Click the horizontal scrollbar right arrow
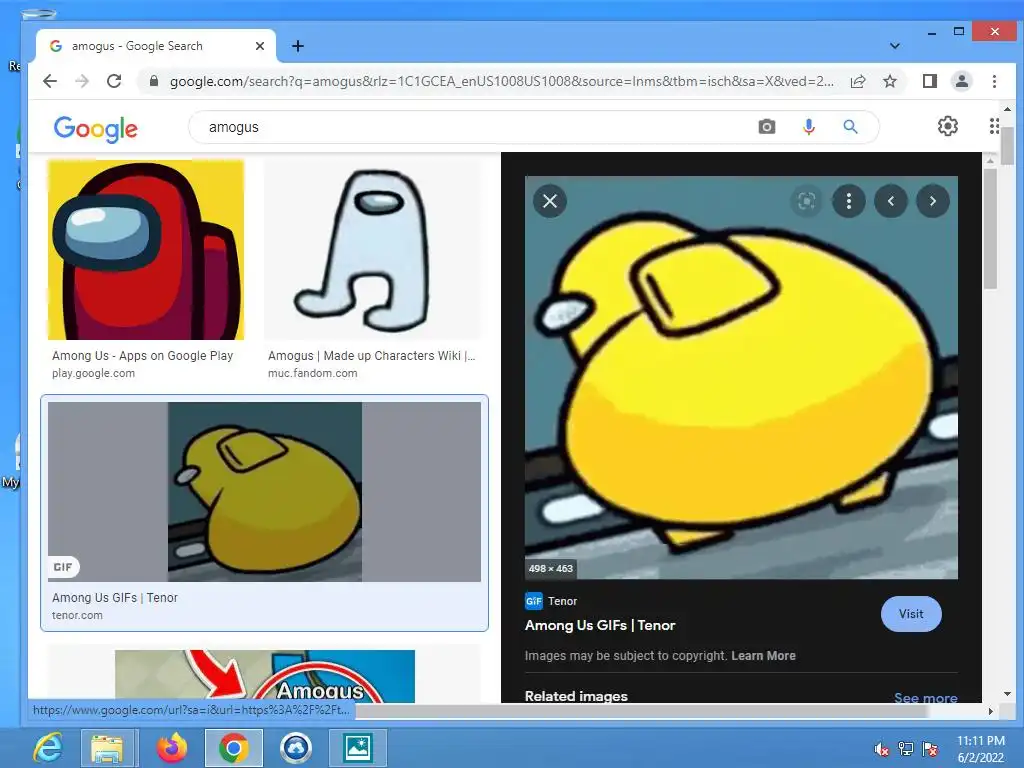Image resolution: width=1024 pixels, height=768 pixels. point(990,711)
